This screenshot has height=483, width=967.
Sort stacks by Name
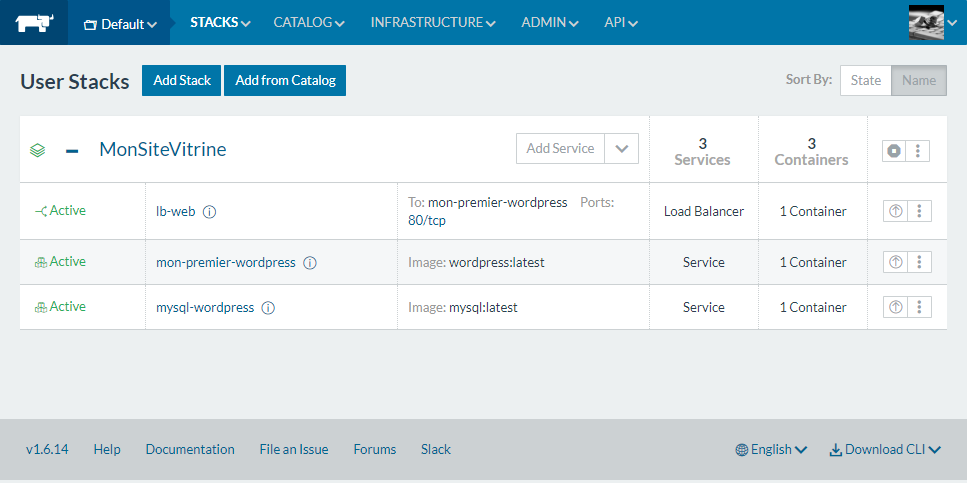point(919,80)
